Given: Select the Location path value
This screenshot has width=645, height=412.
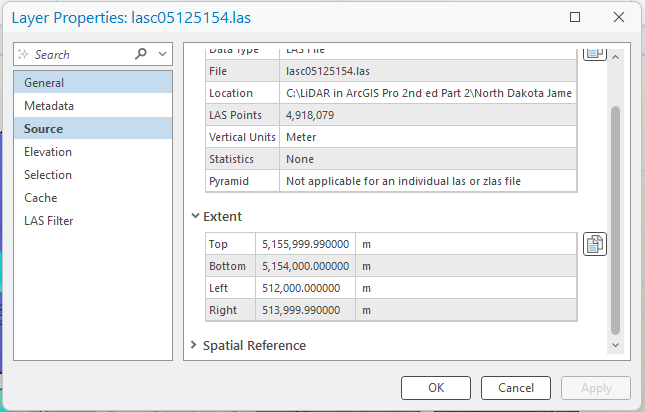Looking at the screenshot, I should coord(428,93).
